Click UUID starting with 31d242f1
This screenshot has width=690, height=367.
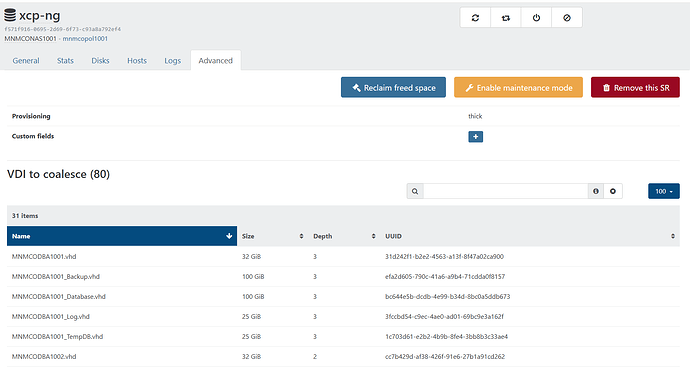point(444,257)
